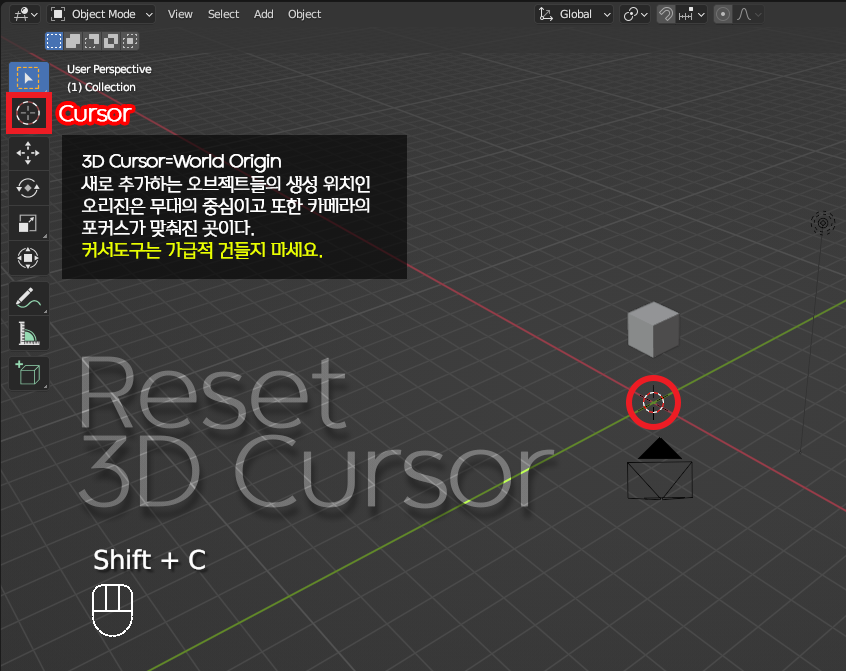Select the Move tool
Screen dimensions: 846x671
[x=29, y=153]
